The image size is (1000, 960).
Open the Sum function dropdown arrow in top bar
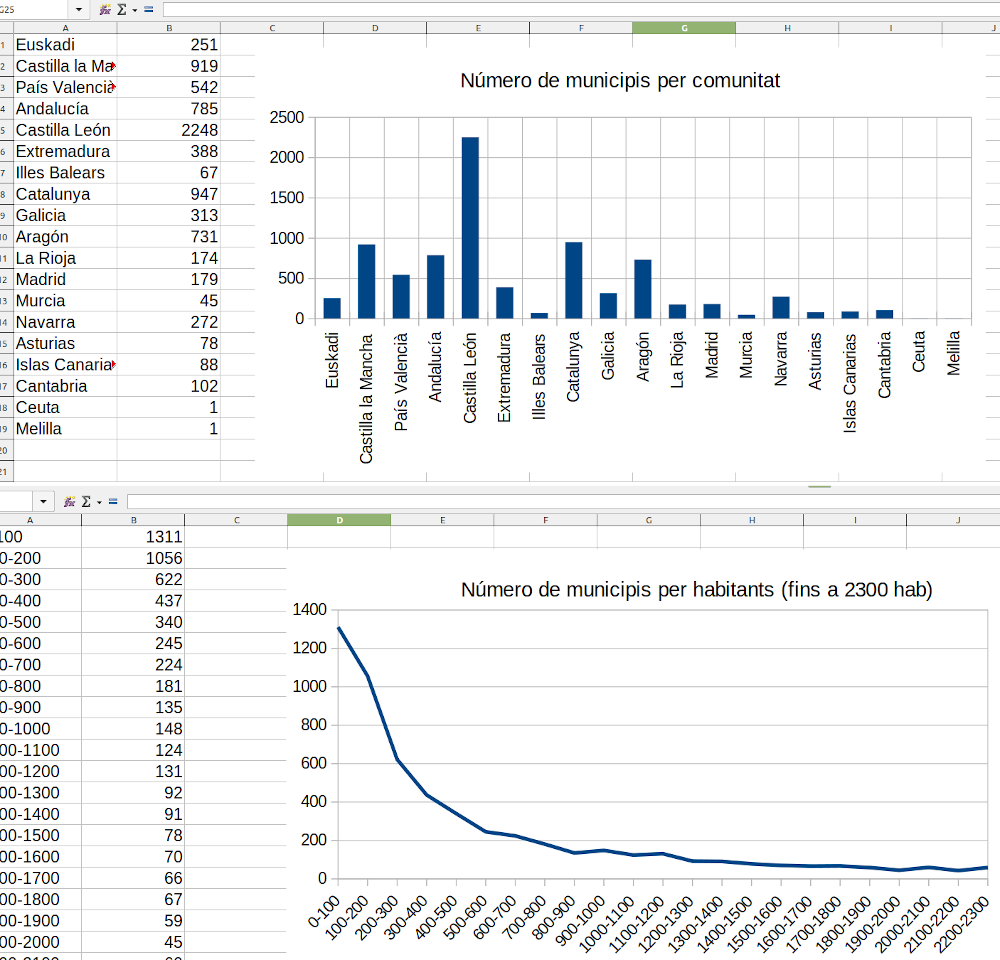[x=134, y=9]
